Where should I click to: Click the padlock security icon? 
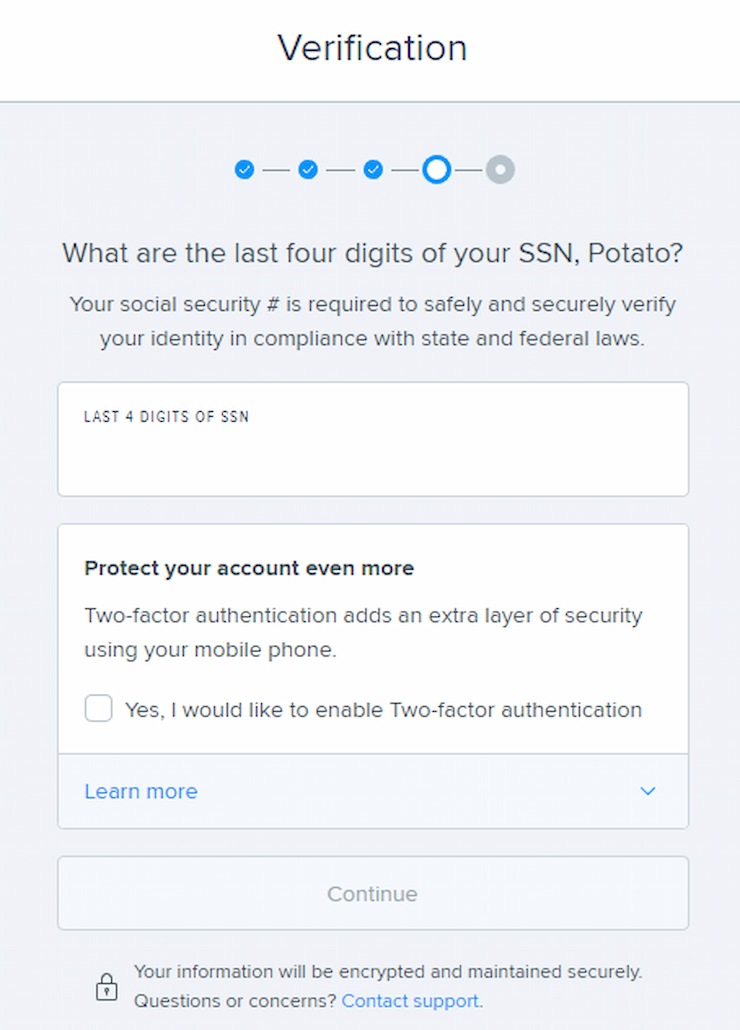[106, 987]
